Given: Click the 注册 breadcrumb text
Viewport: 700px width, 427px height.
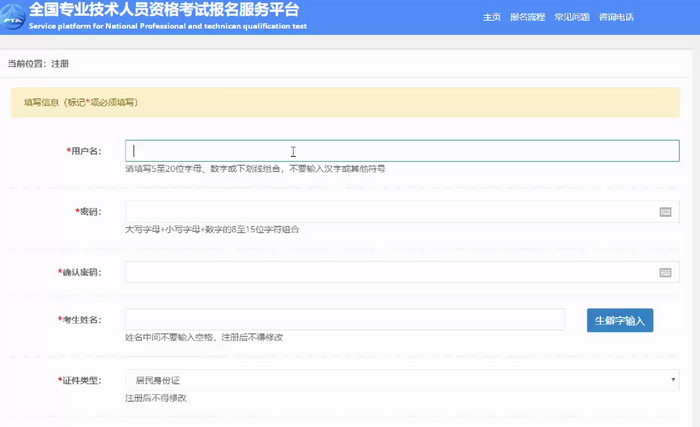Looking at the screenshot, I should click(x=60, y=64).
